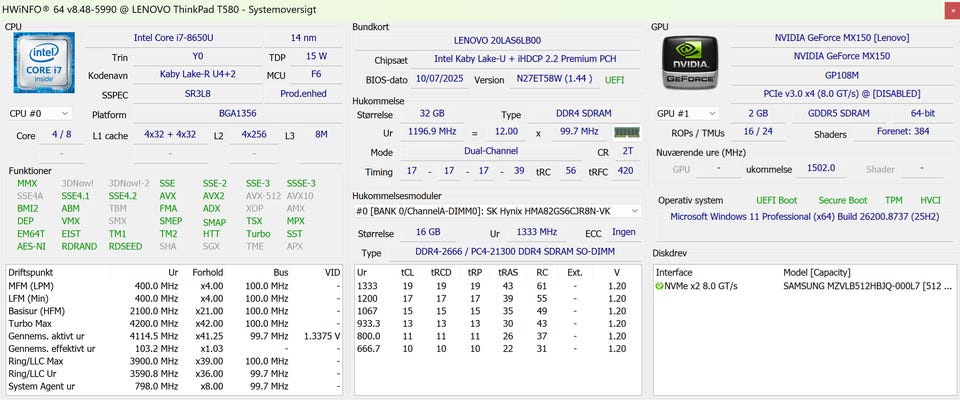The height and width of the screenshot is (400, 960).
Task: Click the NVIDIA GeForce logo
Action: tap(691, 63)
